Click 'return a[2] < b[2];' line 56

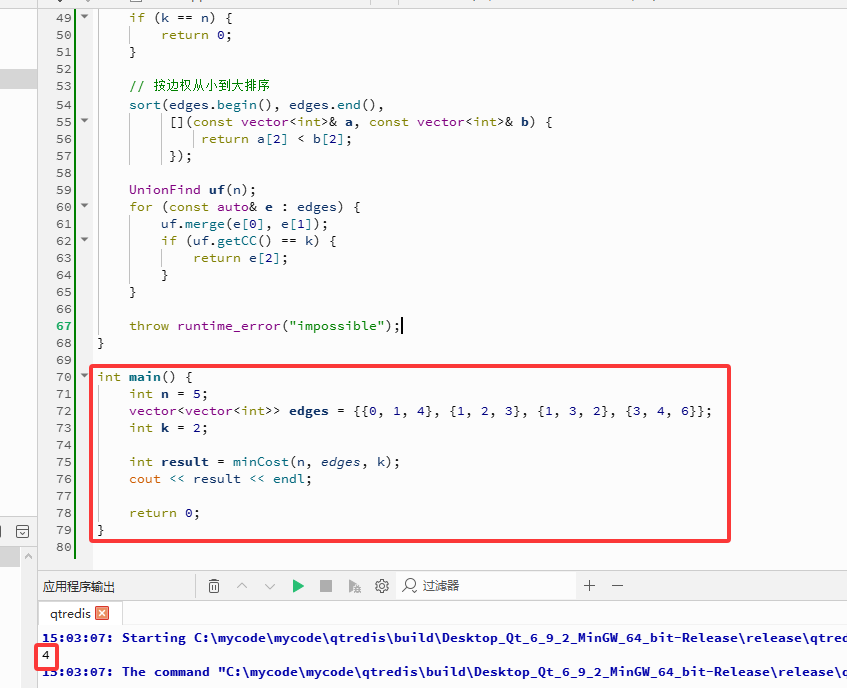pos(277,139)
